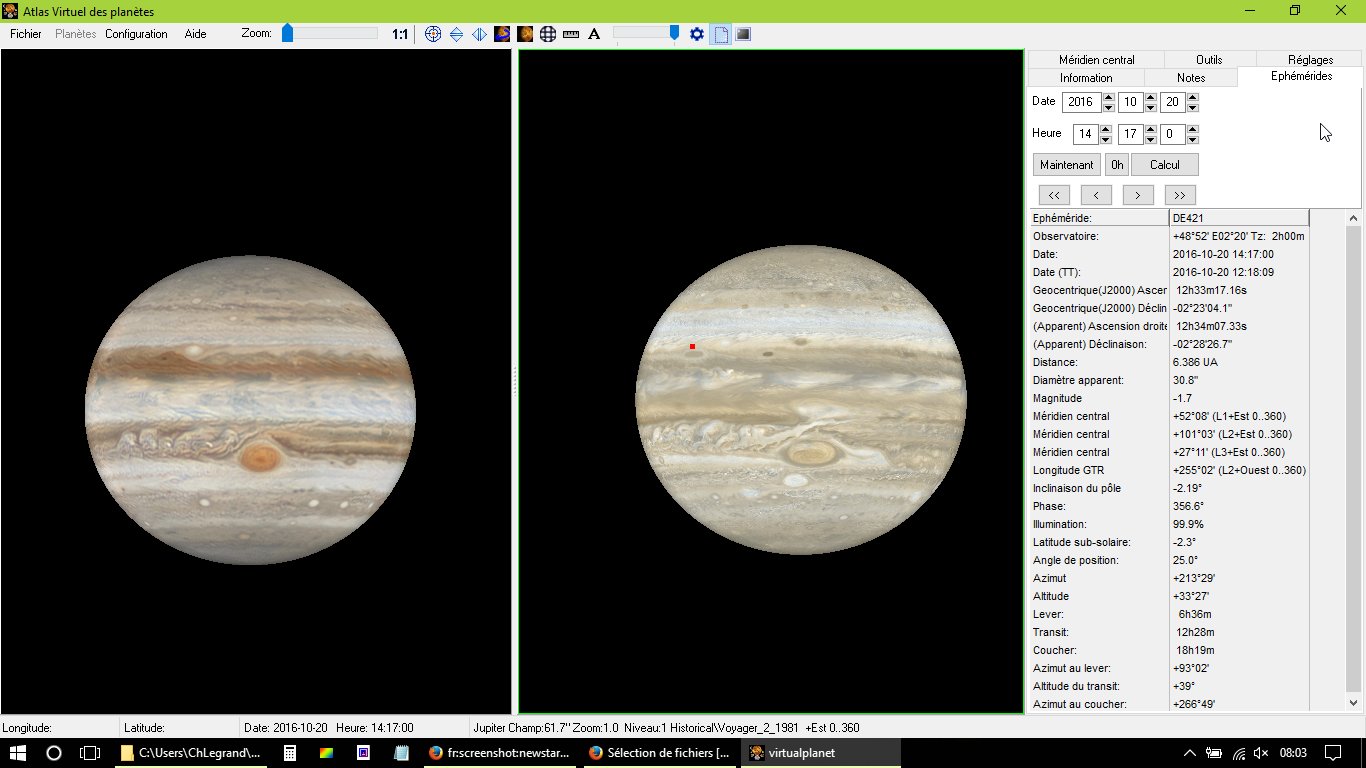Increase the day with the up arrow

tap(1192, 98)
